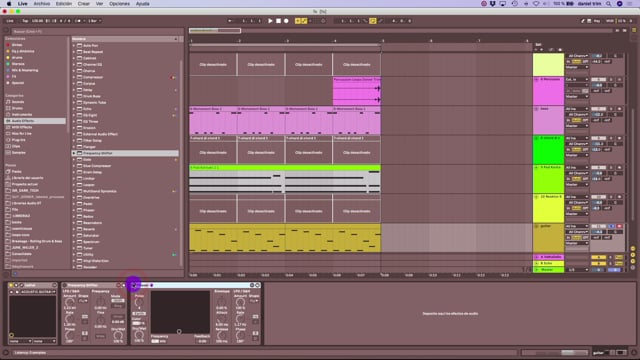
Task: Click save preset icon on third device
Action: [x=258, y=285]
